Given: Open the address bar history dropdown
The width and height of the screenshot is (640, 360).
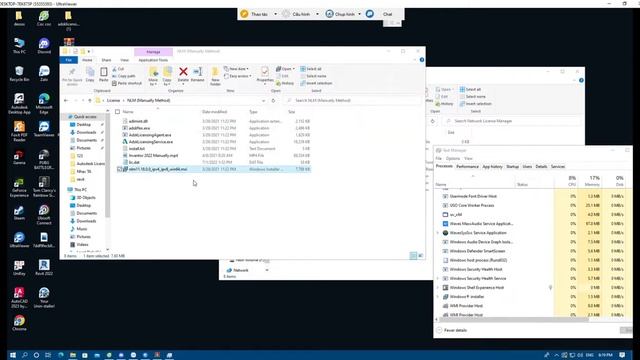Looking at the screenshot, I should pos(264,100).
